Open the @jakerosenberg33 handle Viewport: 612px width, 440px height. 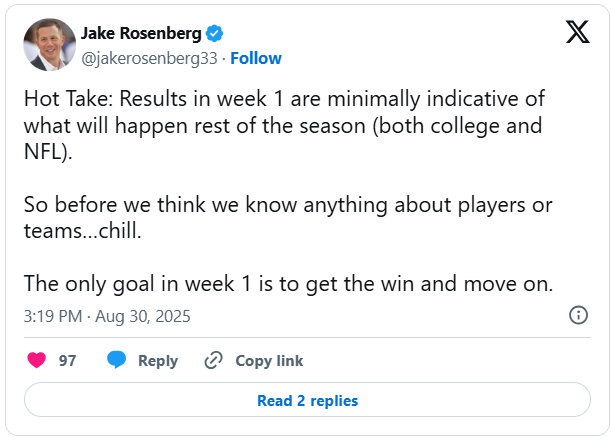coord(149,58)
